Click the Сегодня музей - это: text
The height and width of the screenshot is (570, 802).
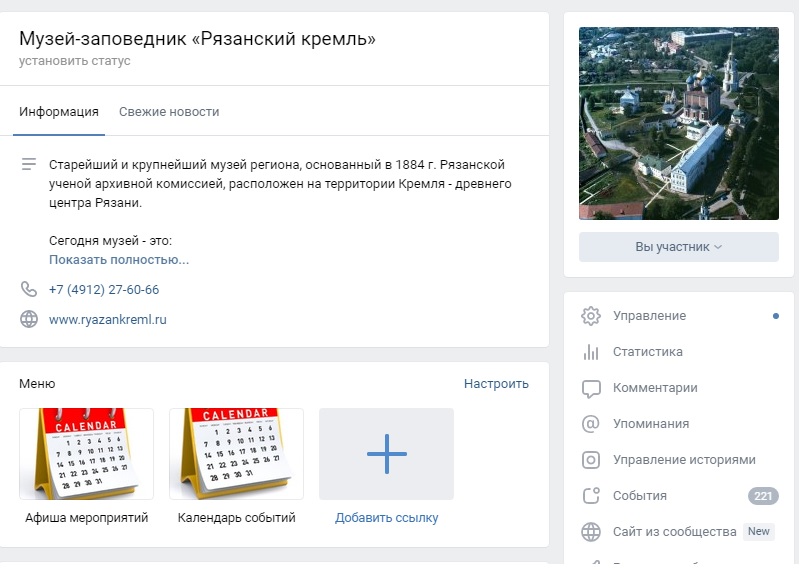(110, 240)
